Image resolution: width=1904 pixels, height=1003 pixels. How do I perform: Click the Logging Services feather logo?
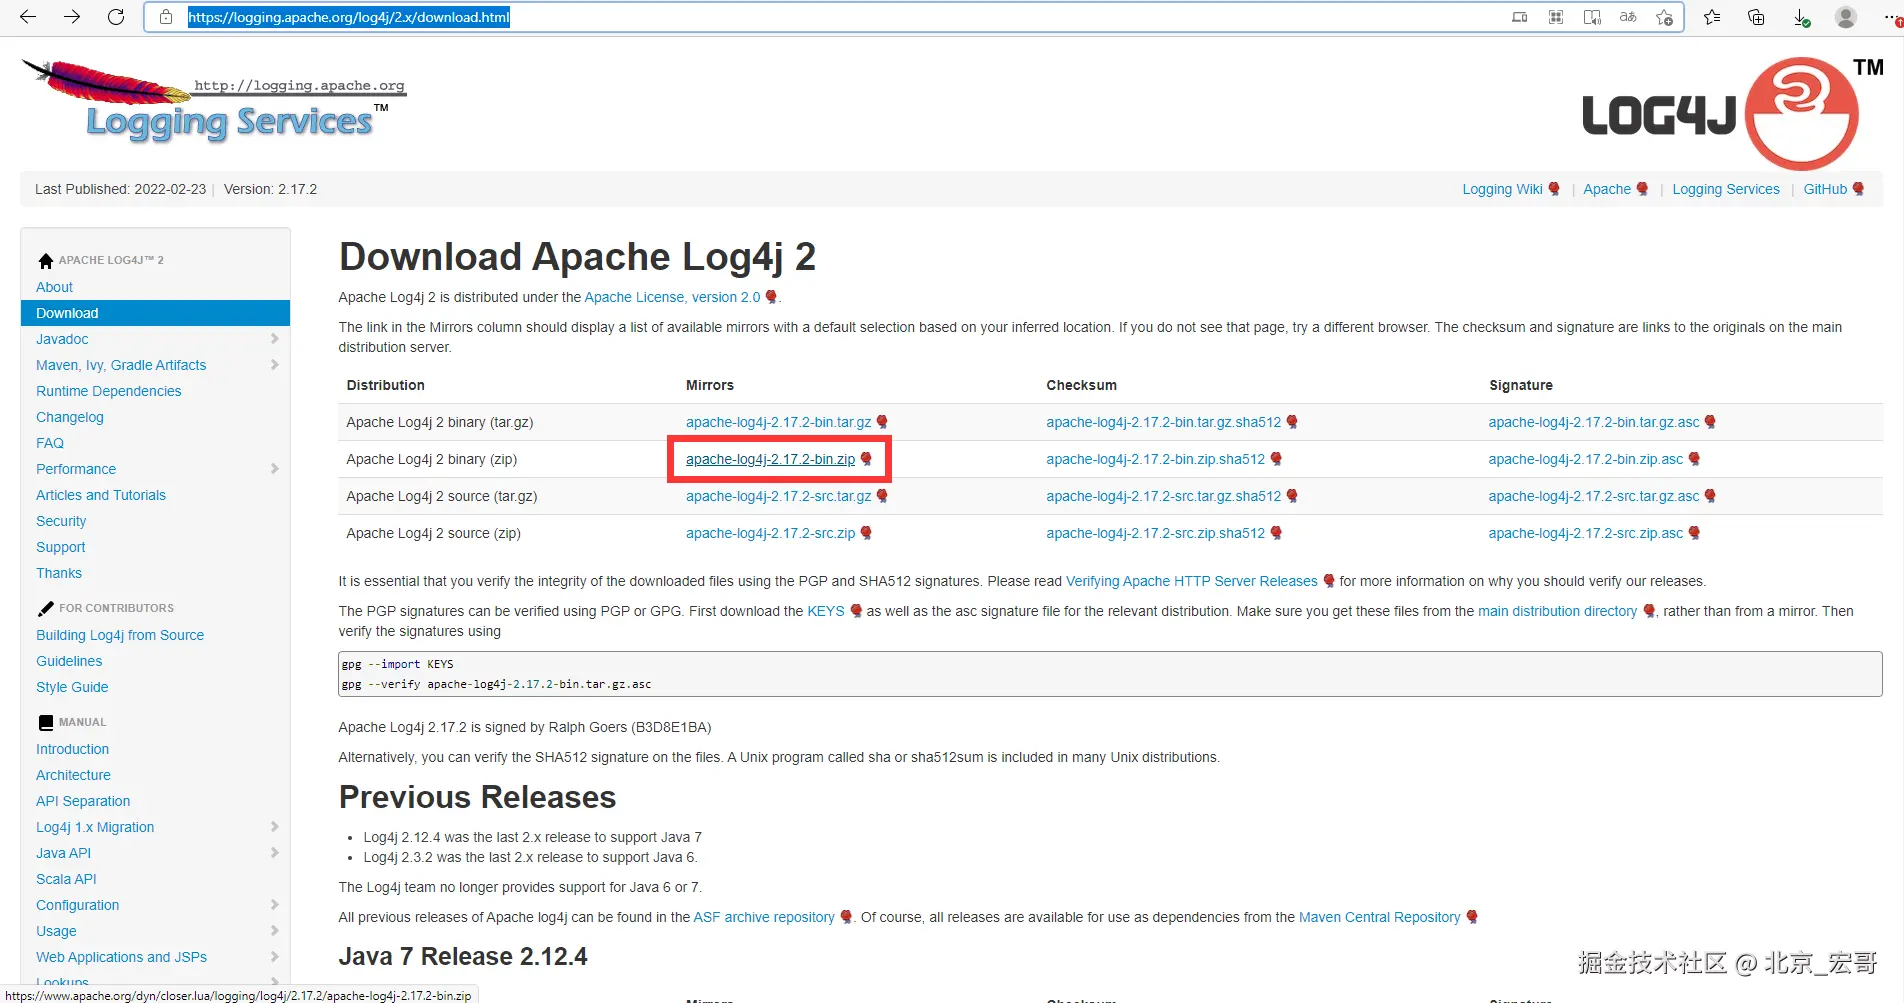click(214, 101)
